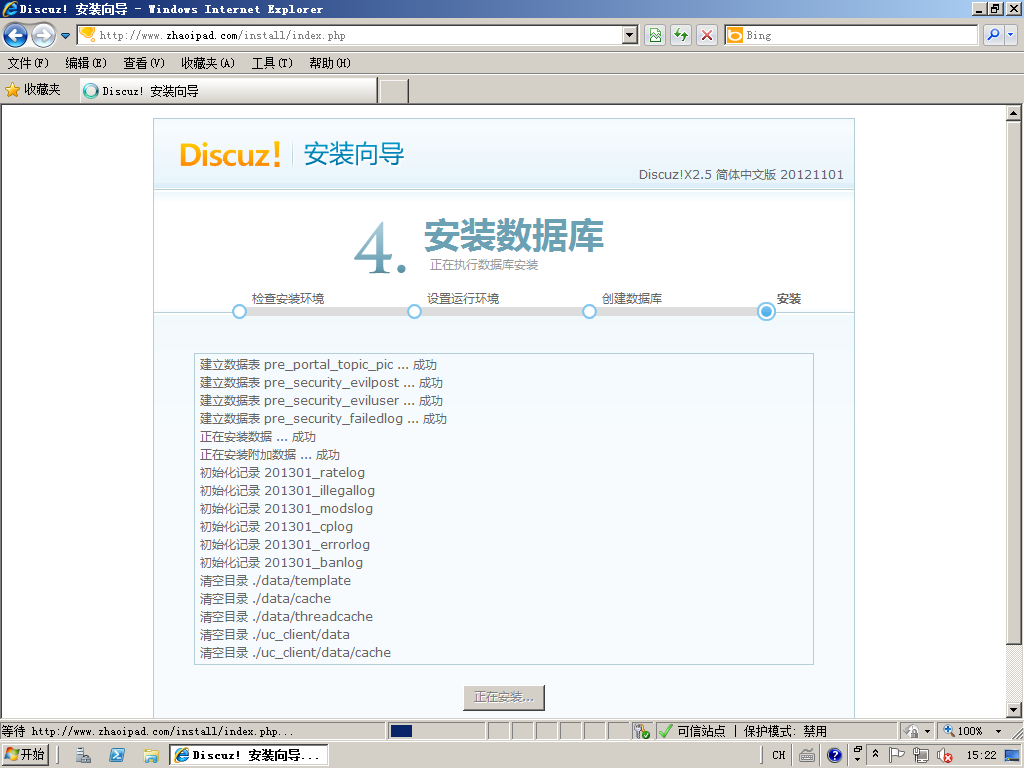
Task: Click the page scrollbar down arrow
Action: 1013,710
